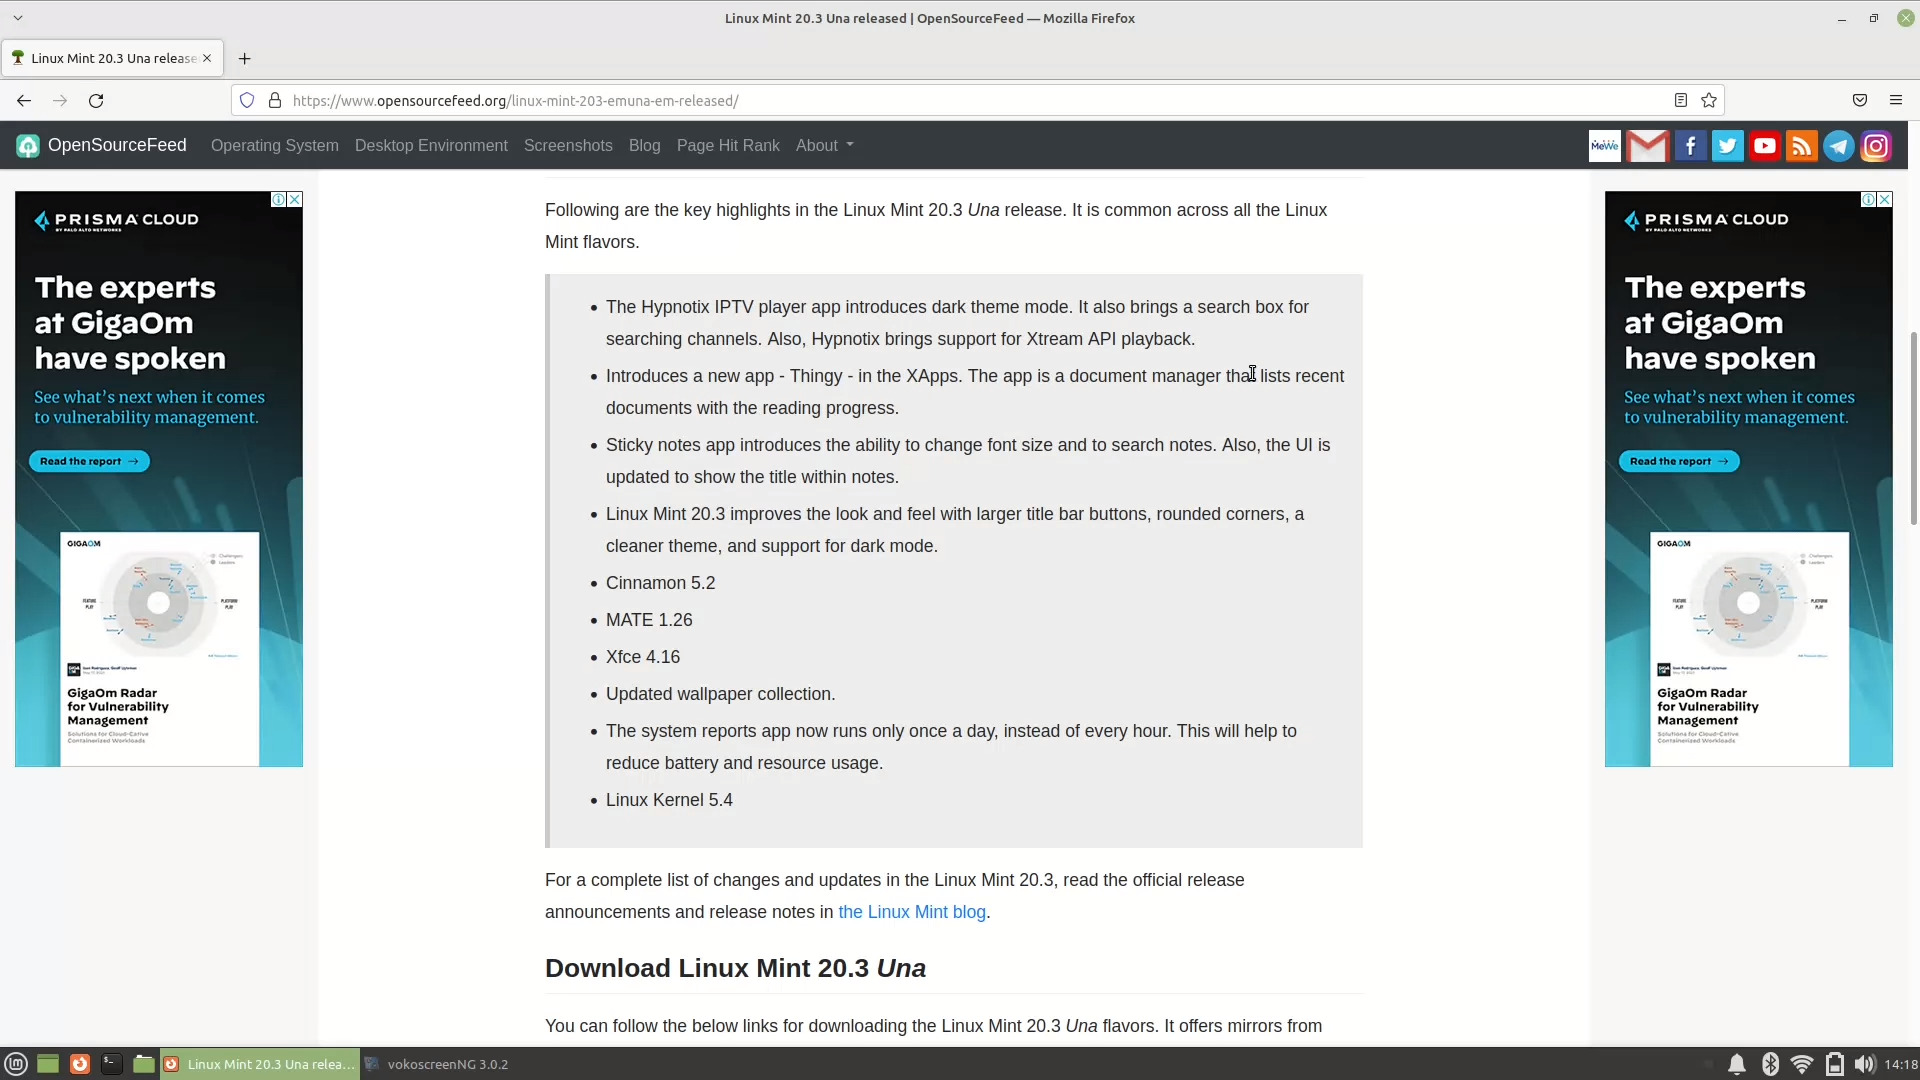Open the tracking protection shield icon
Screen dimensions: 1920x1080
pos(247,100)
